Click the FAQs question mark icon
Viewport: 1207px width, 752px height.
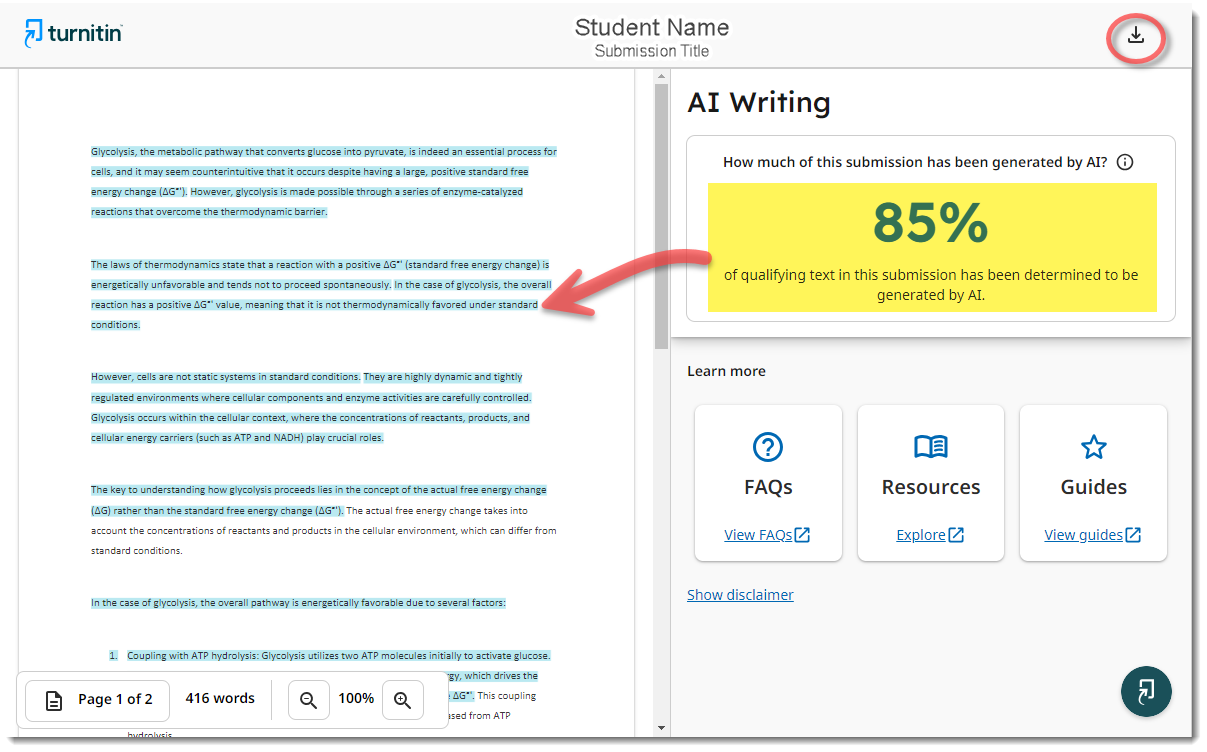pos(768,447)
